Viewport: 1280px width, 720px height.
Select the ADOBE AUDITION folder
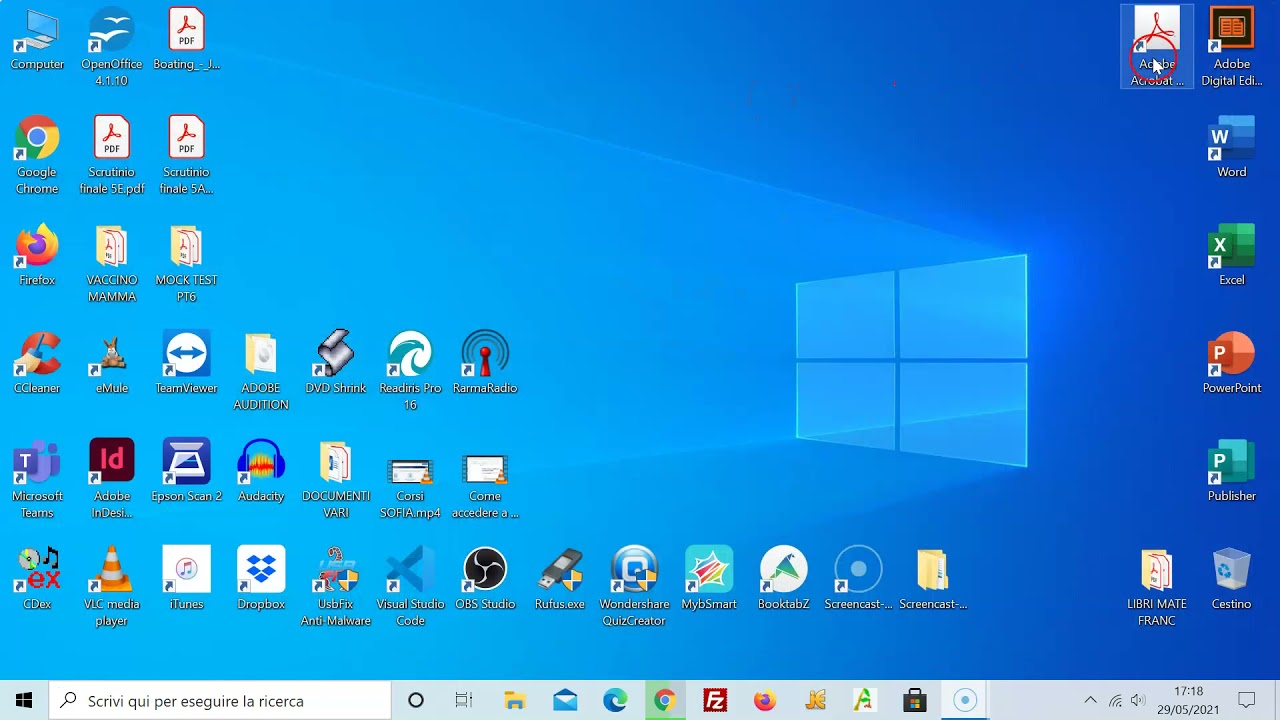pyautogui.click(x=261, y=372)
